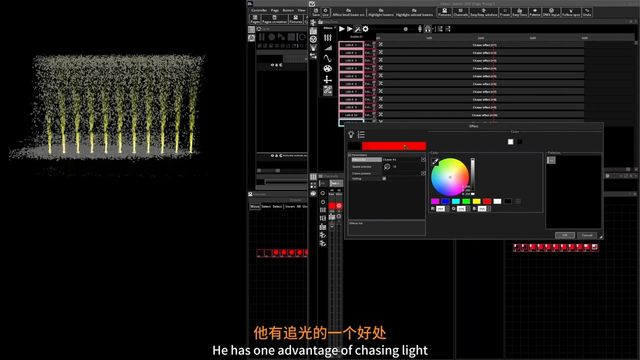Open the gear settings icon beside play

pyautogui.click(x=365, y=29)
